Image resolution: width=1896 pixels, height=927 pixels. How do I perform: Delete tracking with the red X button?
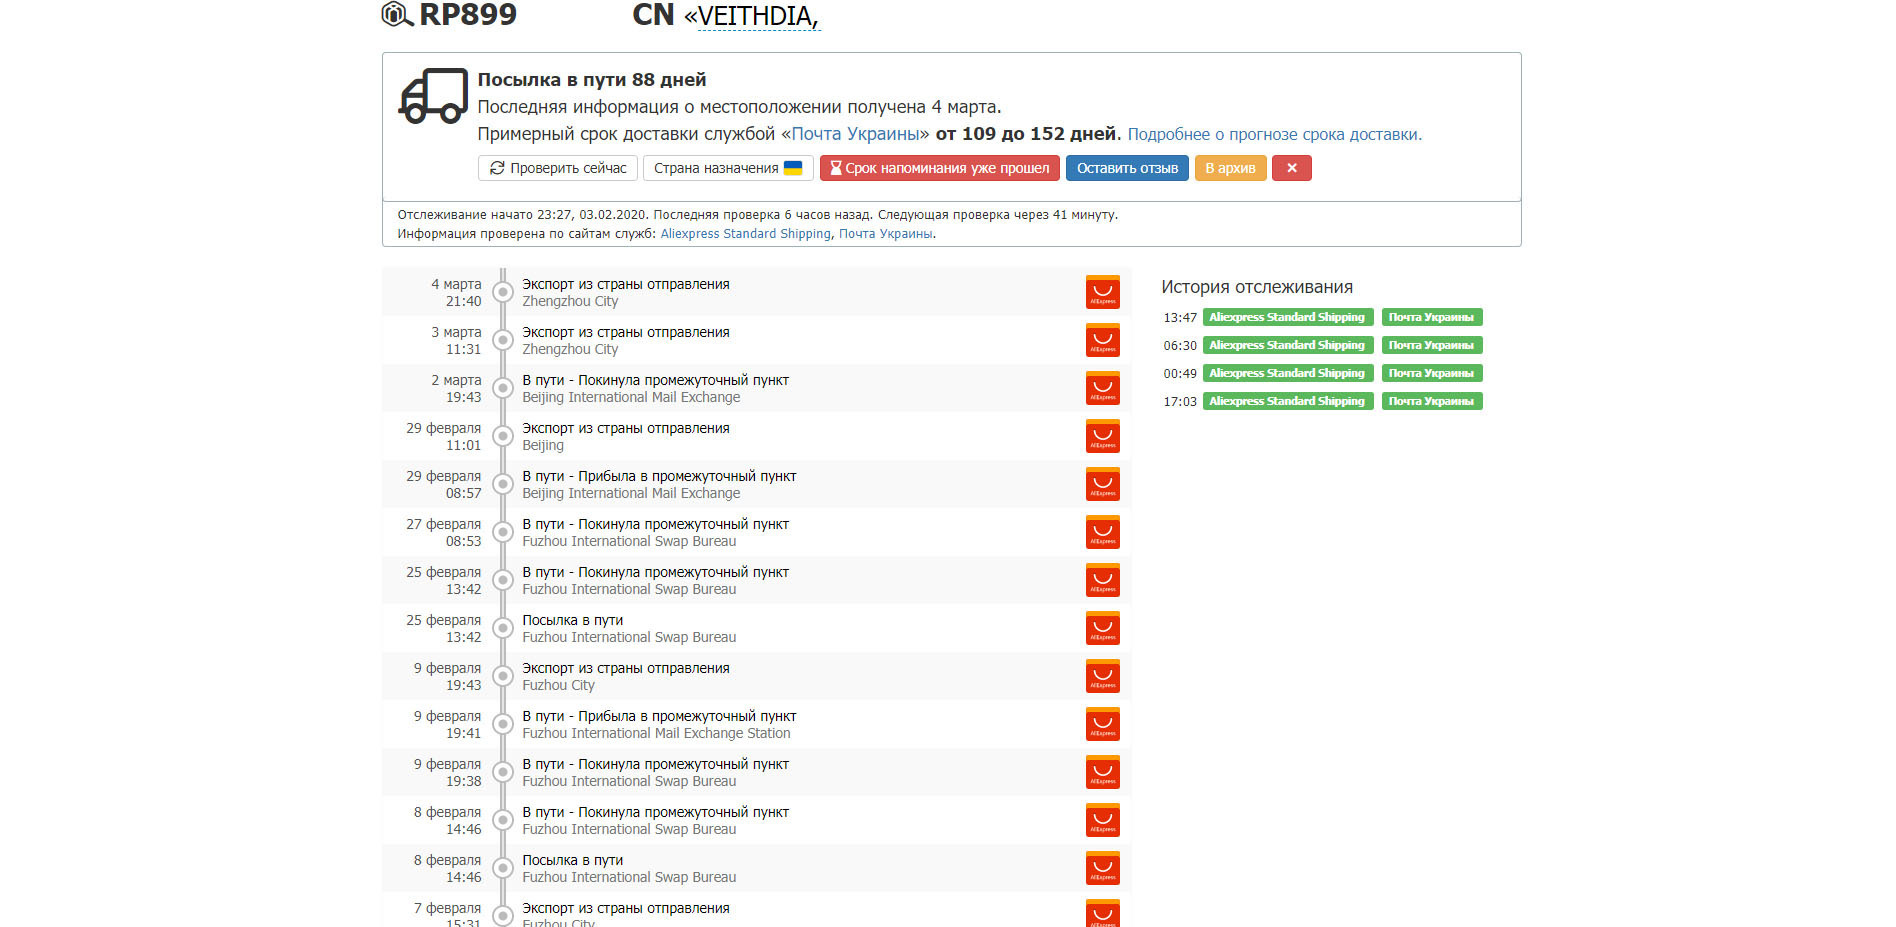click(x=1292, y=168)
